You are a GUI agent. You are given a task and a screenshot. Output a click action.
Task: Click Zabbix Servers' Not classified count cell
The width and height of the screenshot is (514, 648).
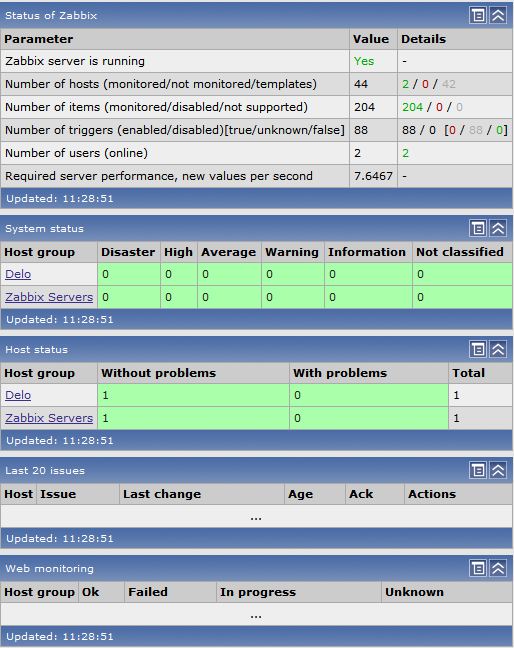coord(462,297)
